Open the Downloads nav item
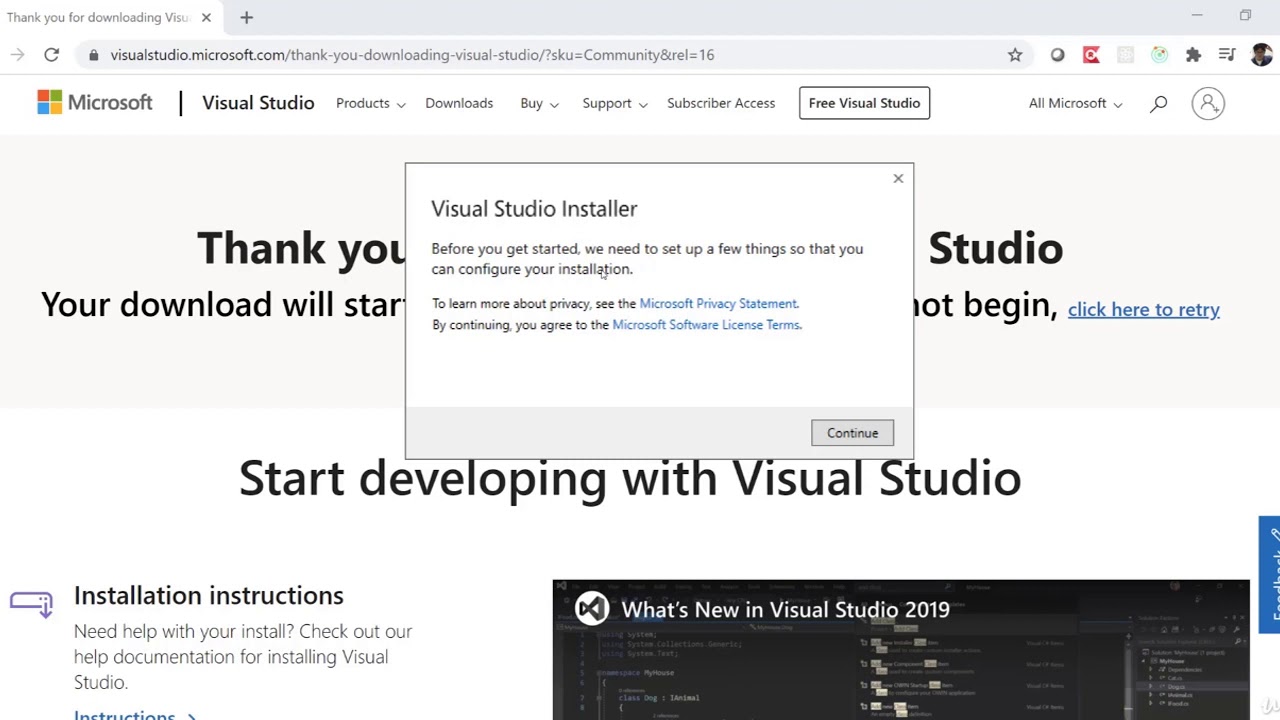 (x=459, y=103)
